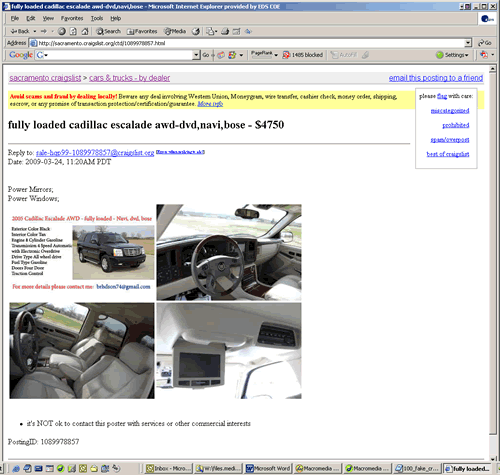Screen dimensions: 500x475
Task: Open the Favorites toolbar button
Action: coord(142,31)
